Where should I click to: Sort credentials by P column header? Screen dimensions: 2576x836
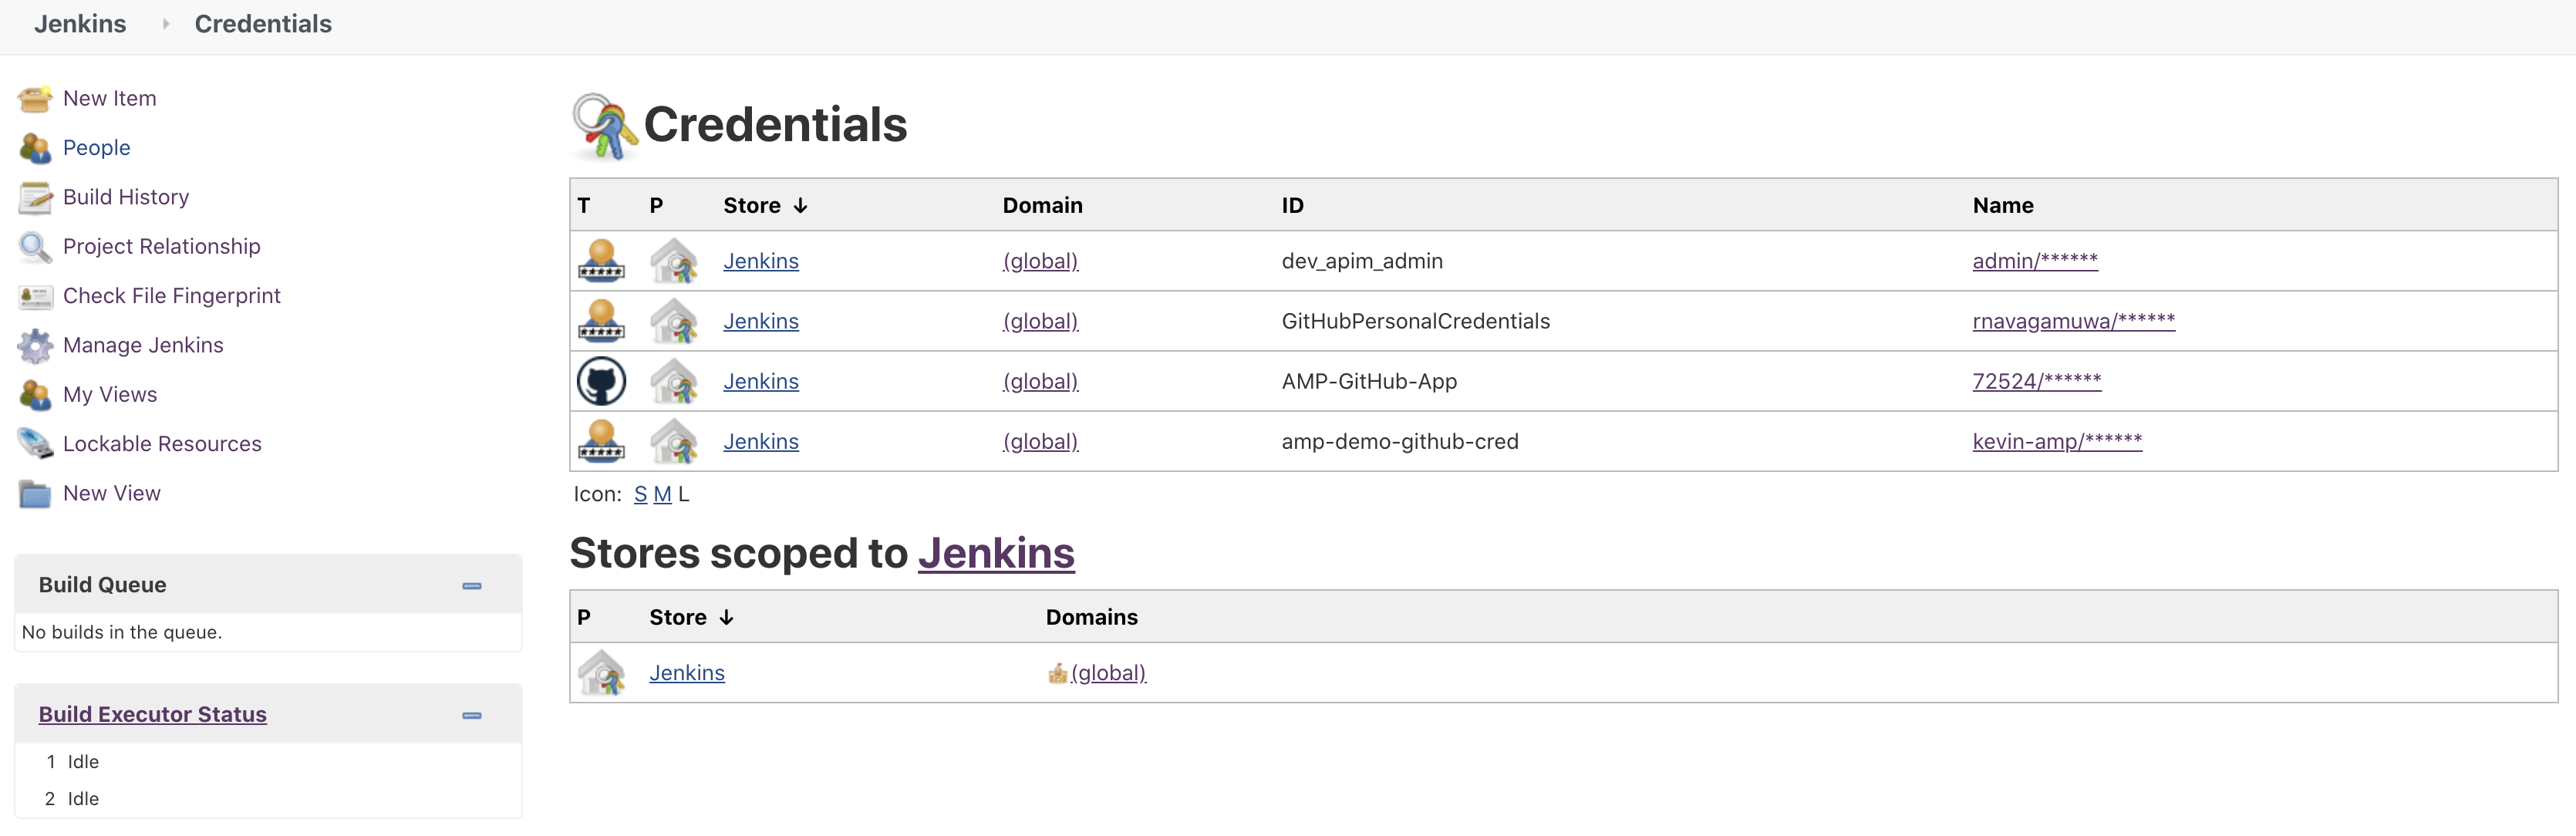656,206
